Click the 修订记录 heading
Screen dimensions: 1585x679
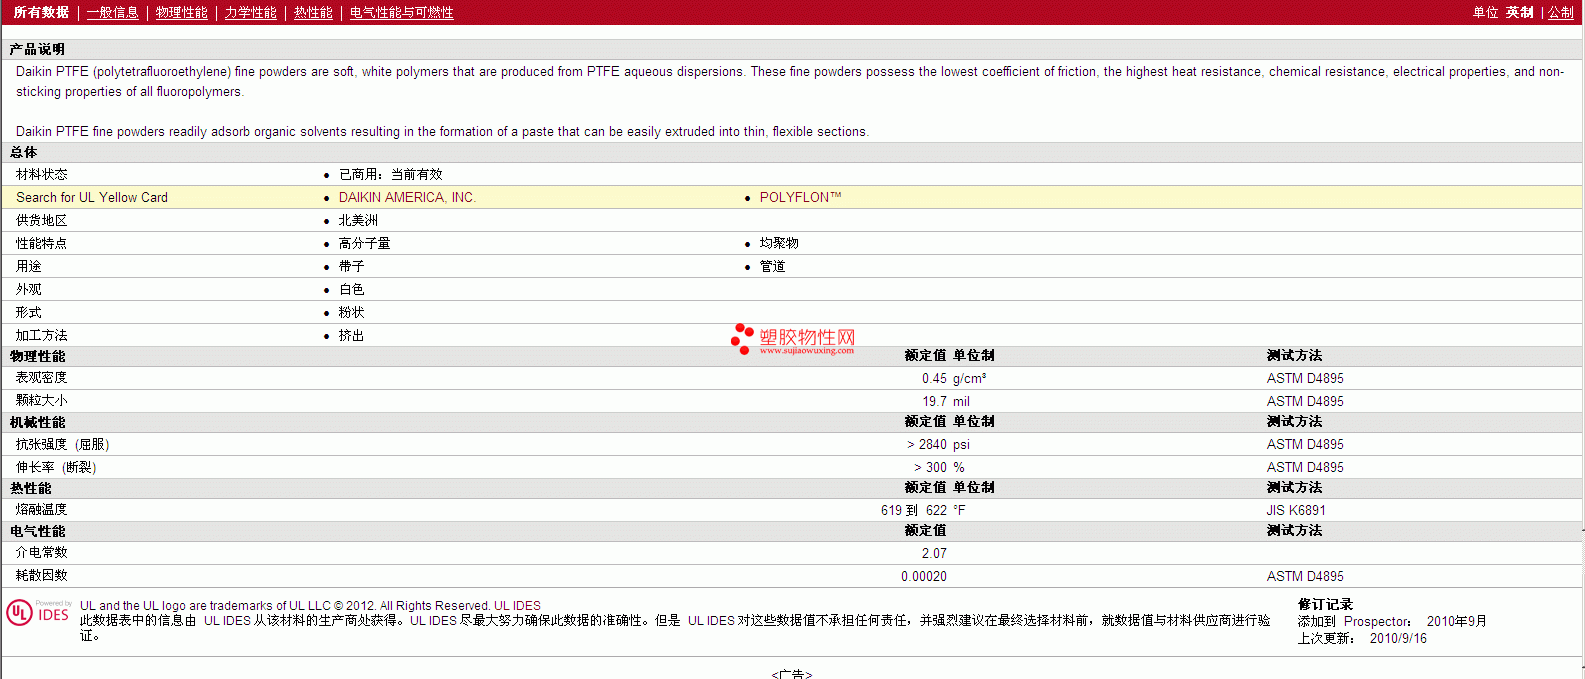[x=1325, y=604]
